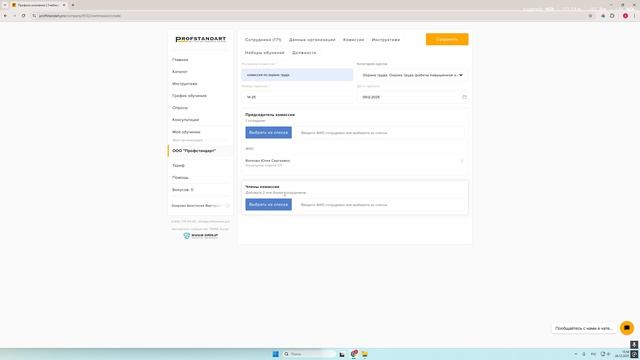Click Выбрать из списка for the chairman
Screen dimensions: 640x360
pyautogui.click(x=269, y=133)
